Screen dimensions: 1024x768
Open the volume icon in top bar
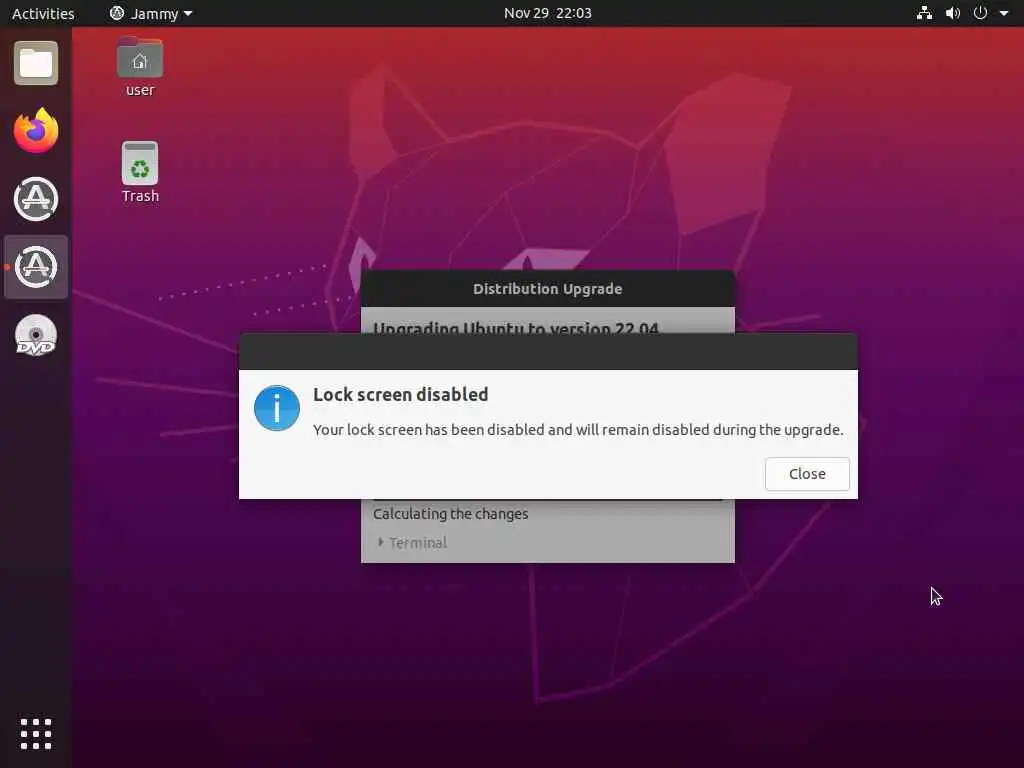(x=953, y=13)
